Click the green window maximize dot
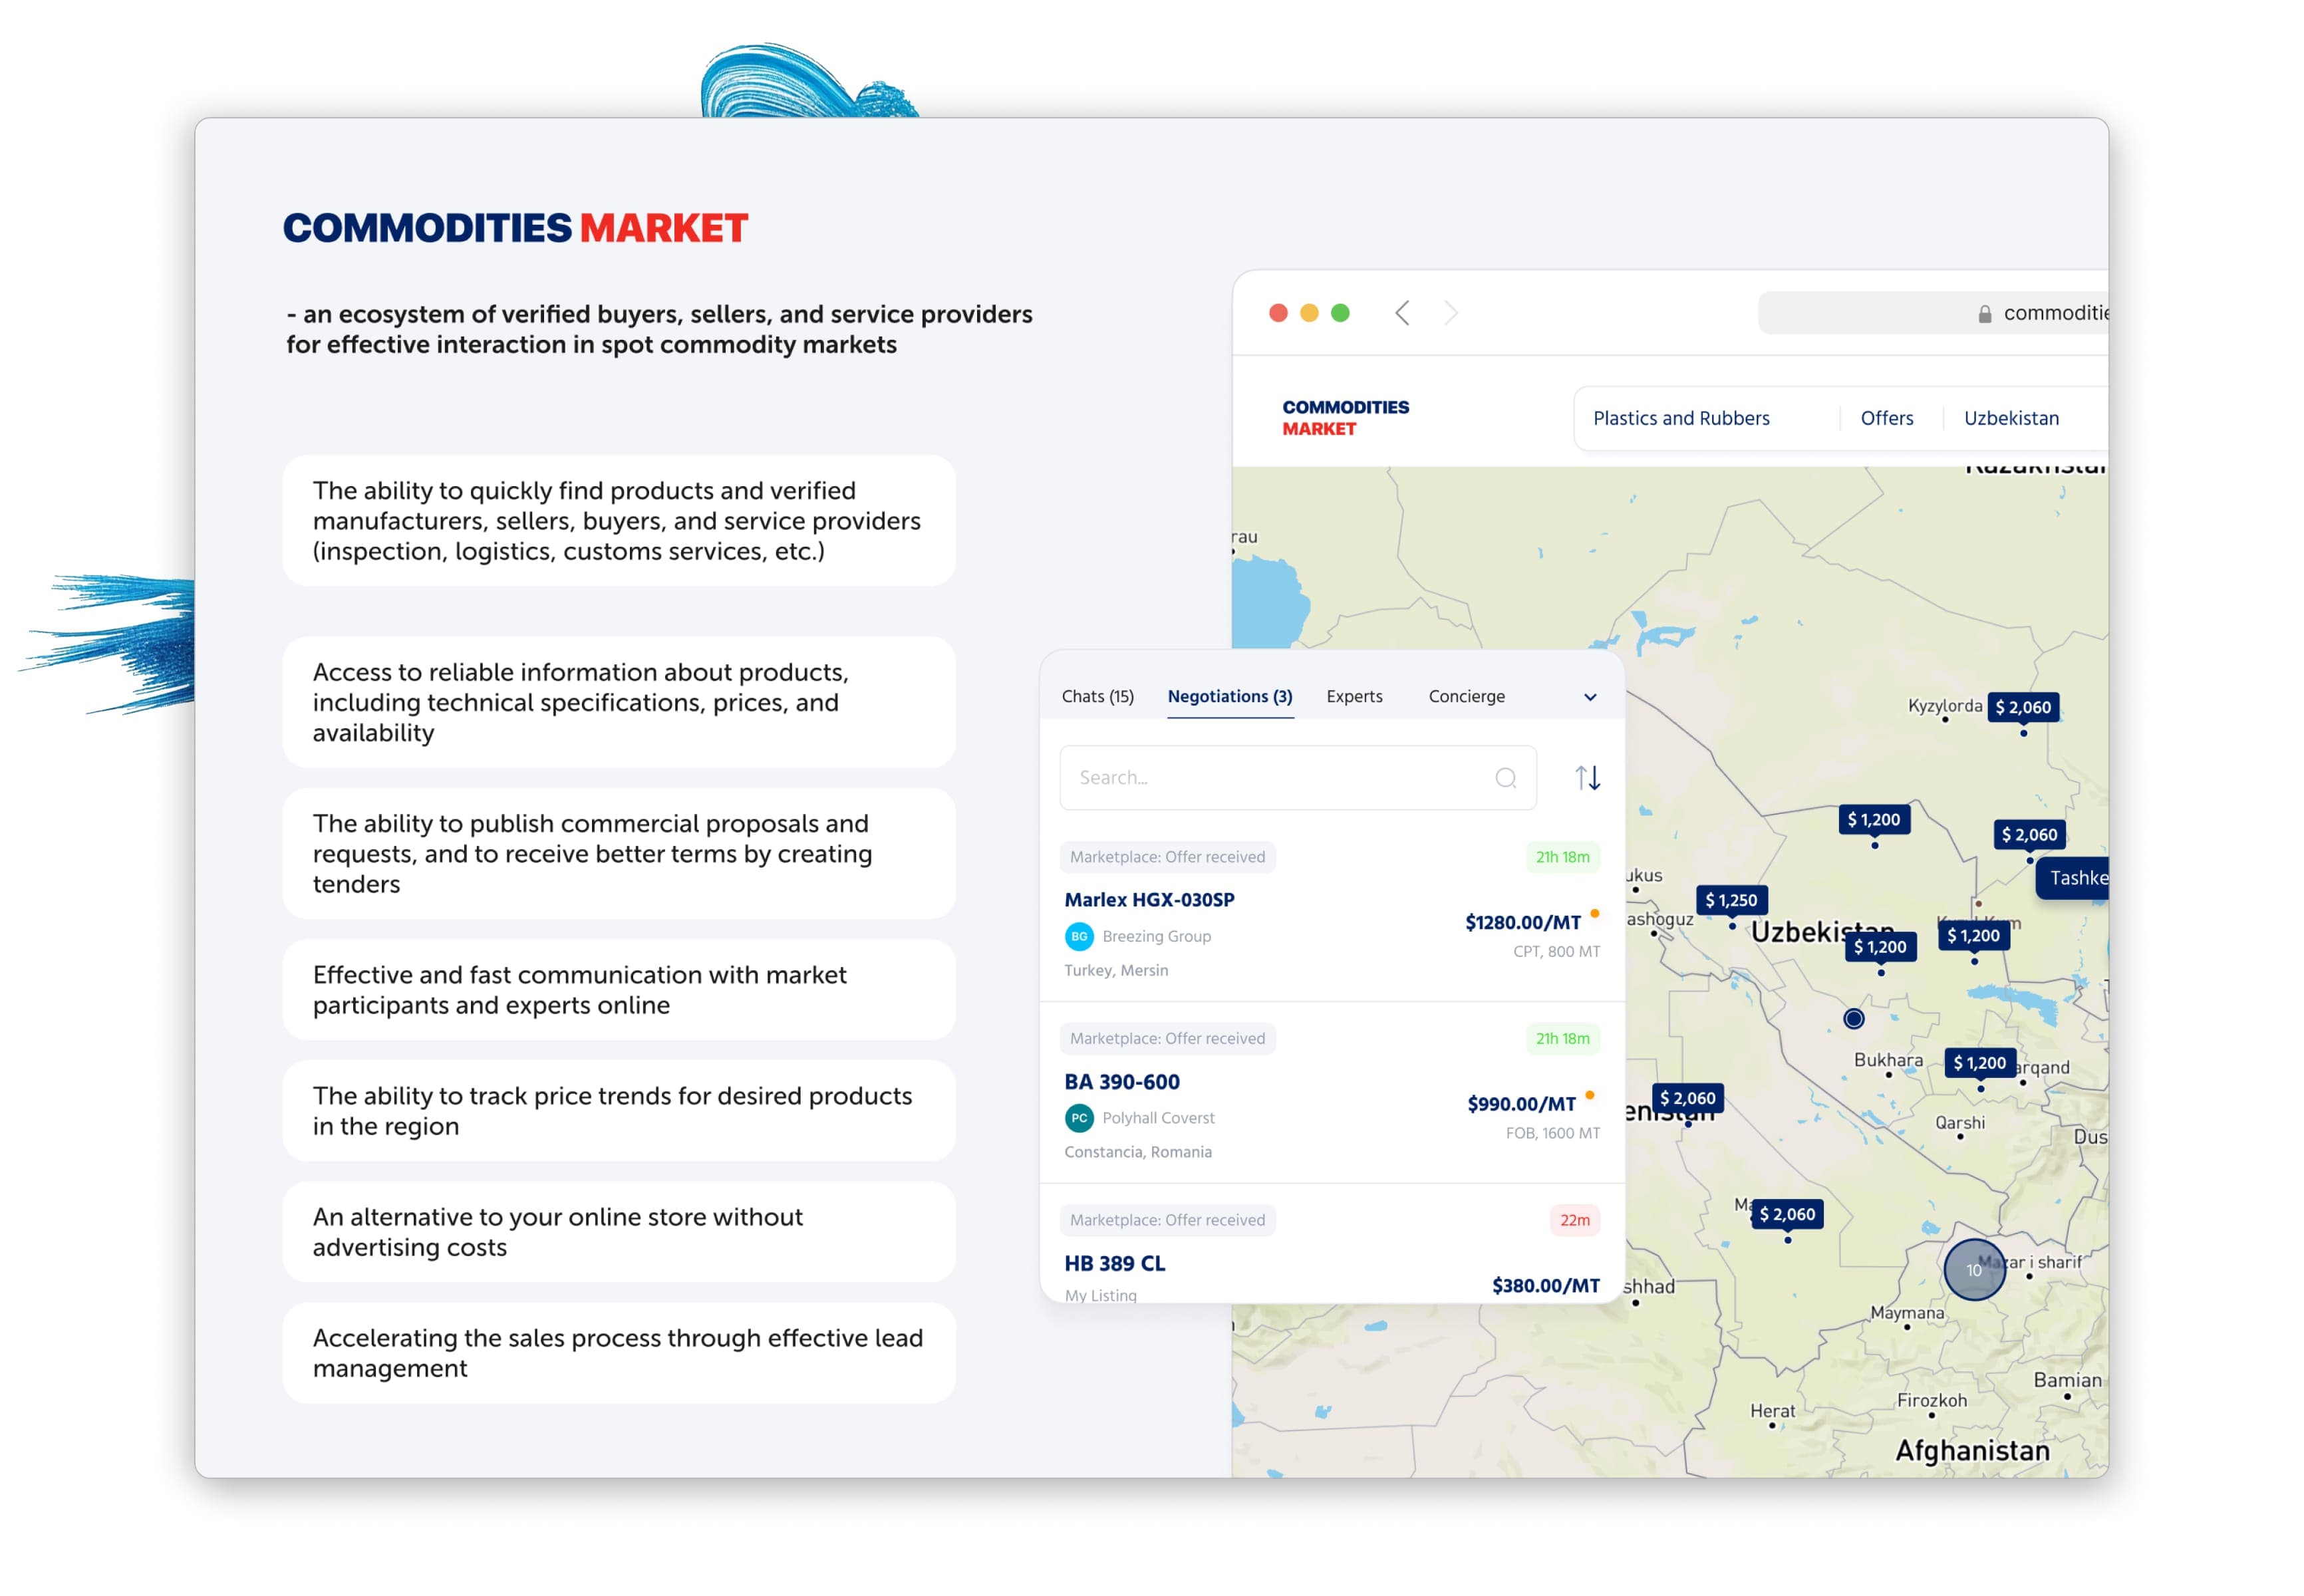The height and width of the screenshot is (1596, 2304). tap(1340, 313)
